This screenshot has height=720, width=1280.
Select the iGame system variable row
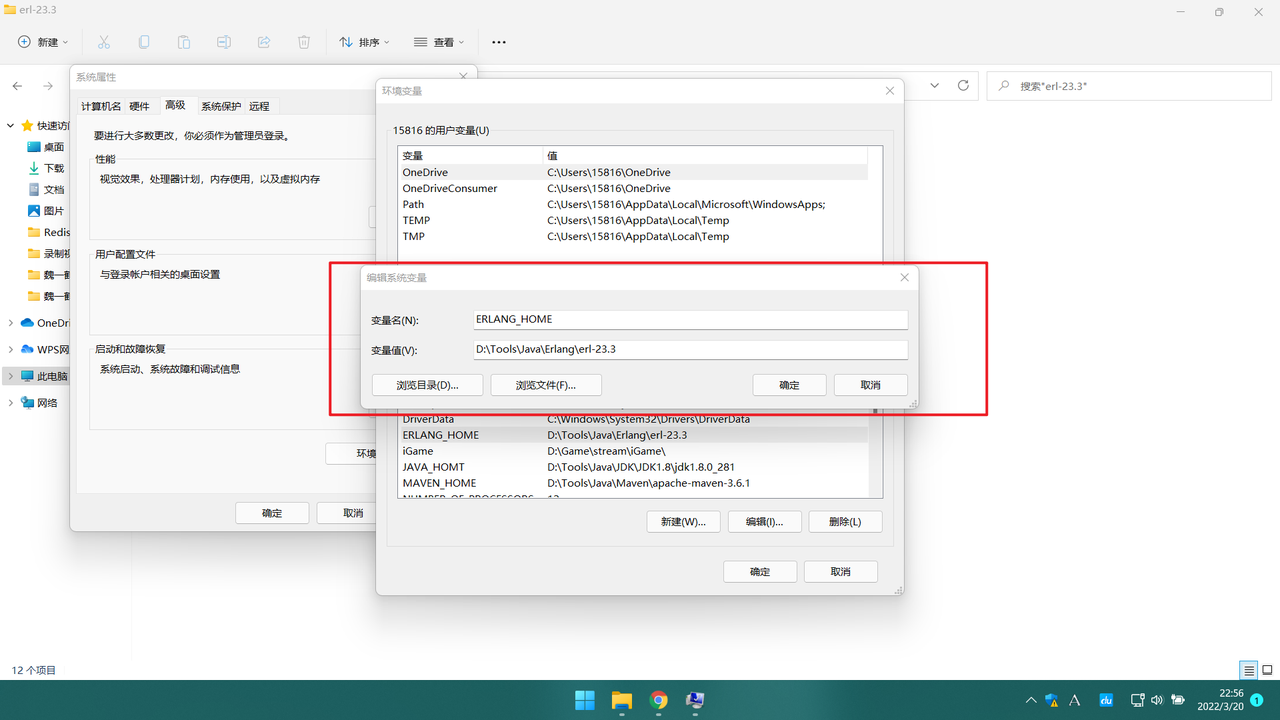(x=633, y=451)
